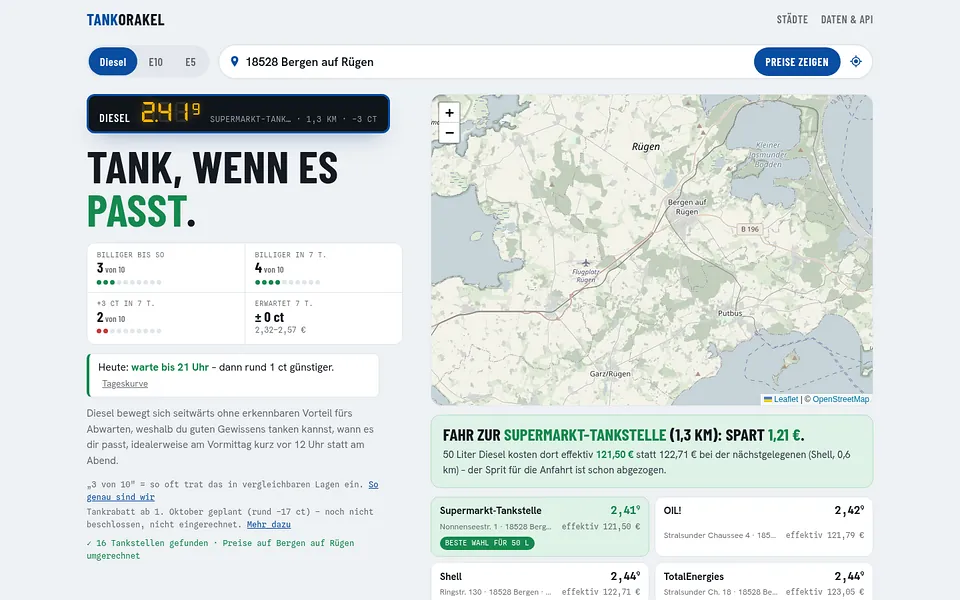Select the Shell station card
This screenshot has height=600, width=960.
[539, 582]
